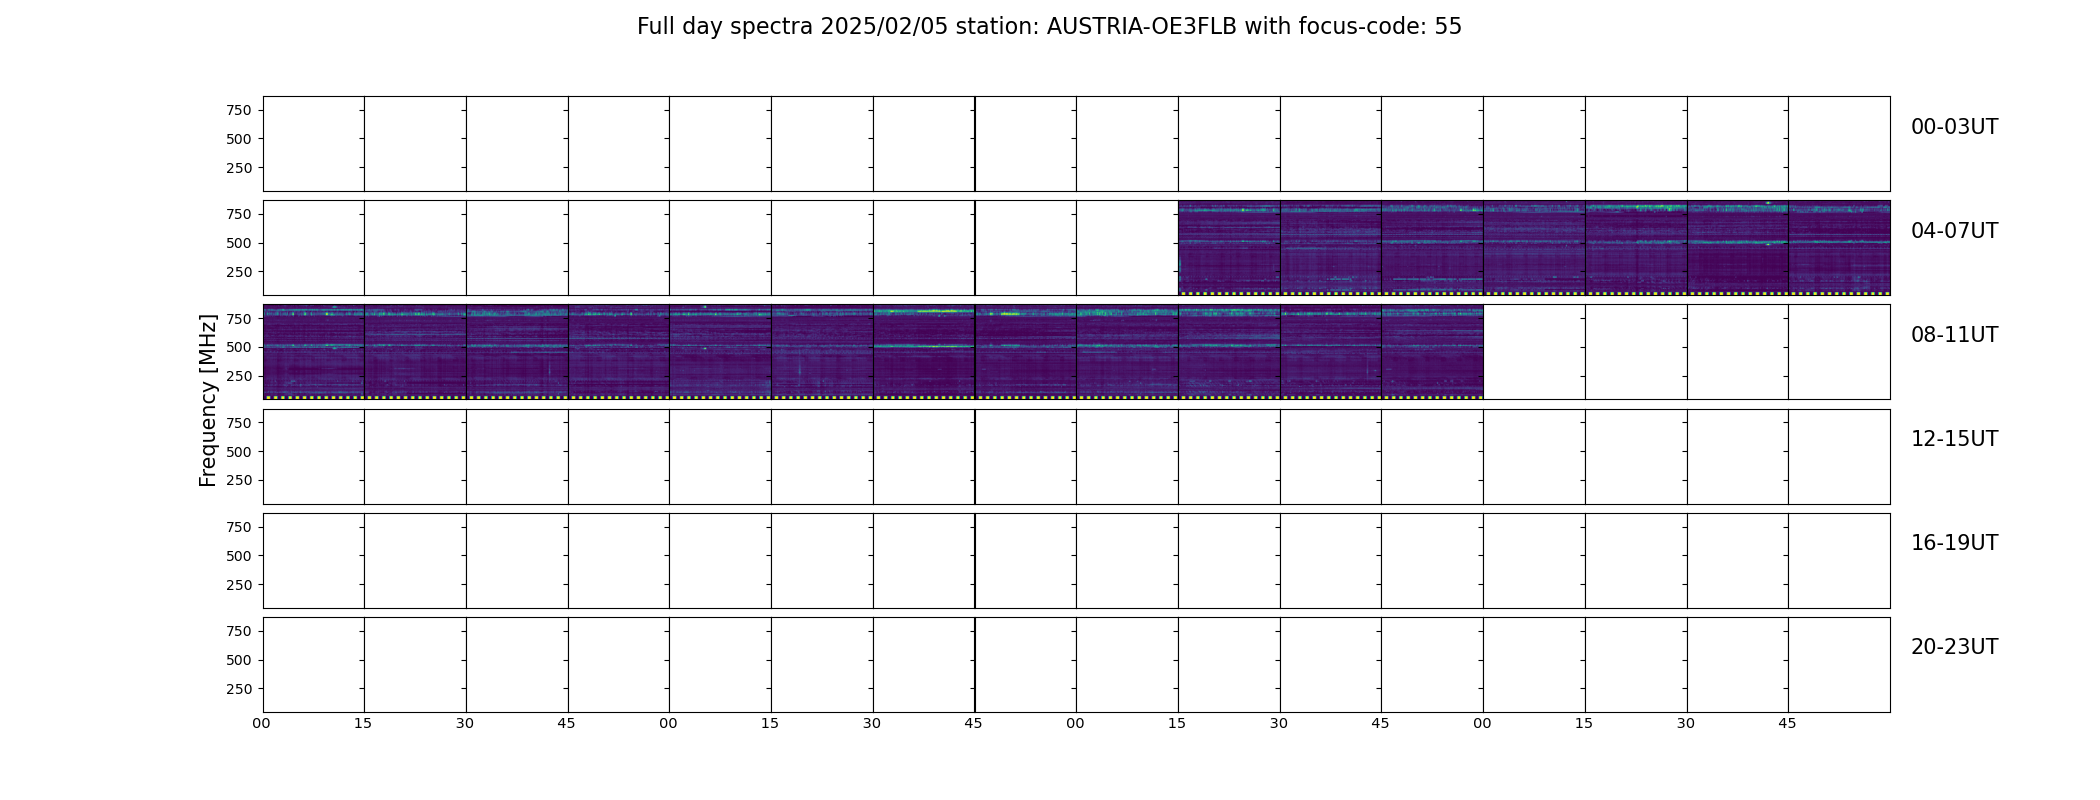Click the 500 tick of the 00-03UT row

coord(239,139)
